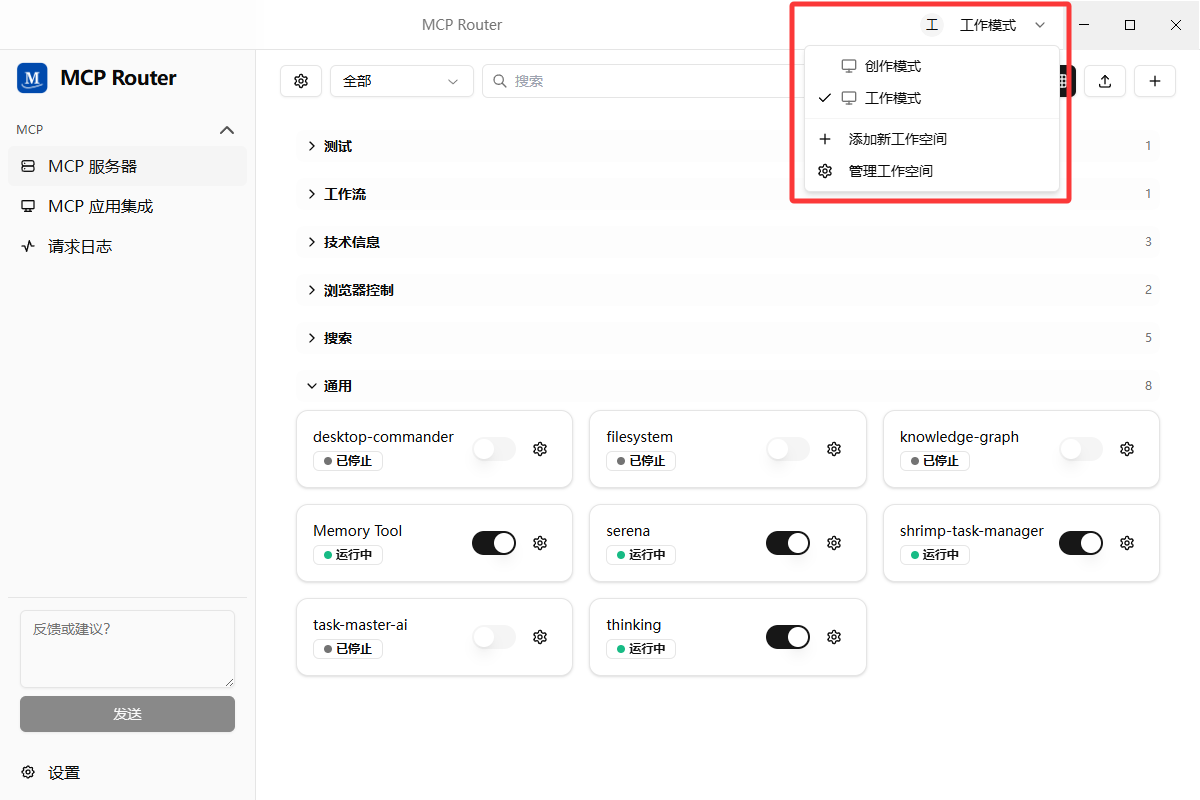Click the 反馈或建议 feedback text box

click(127, 649)
